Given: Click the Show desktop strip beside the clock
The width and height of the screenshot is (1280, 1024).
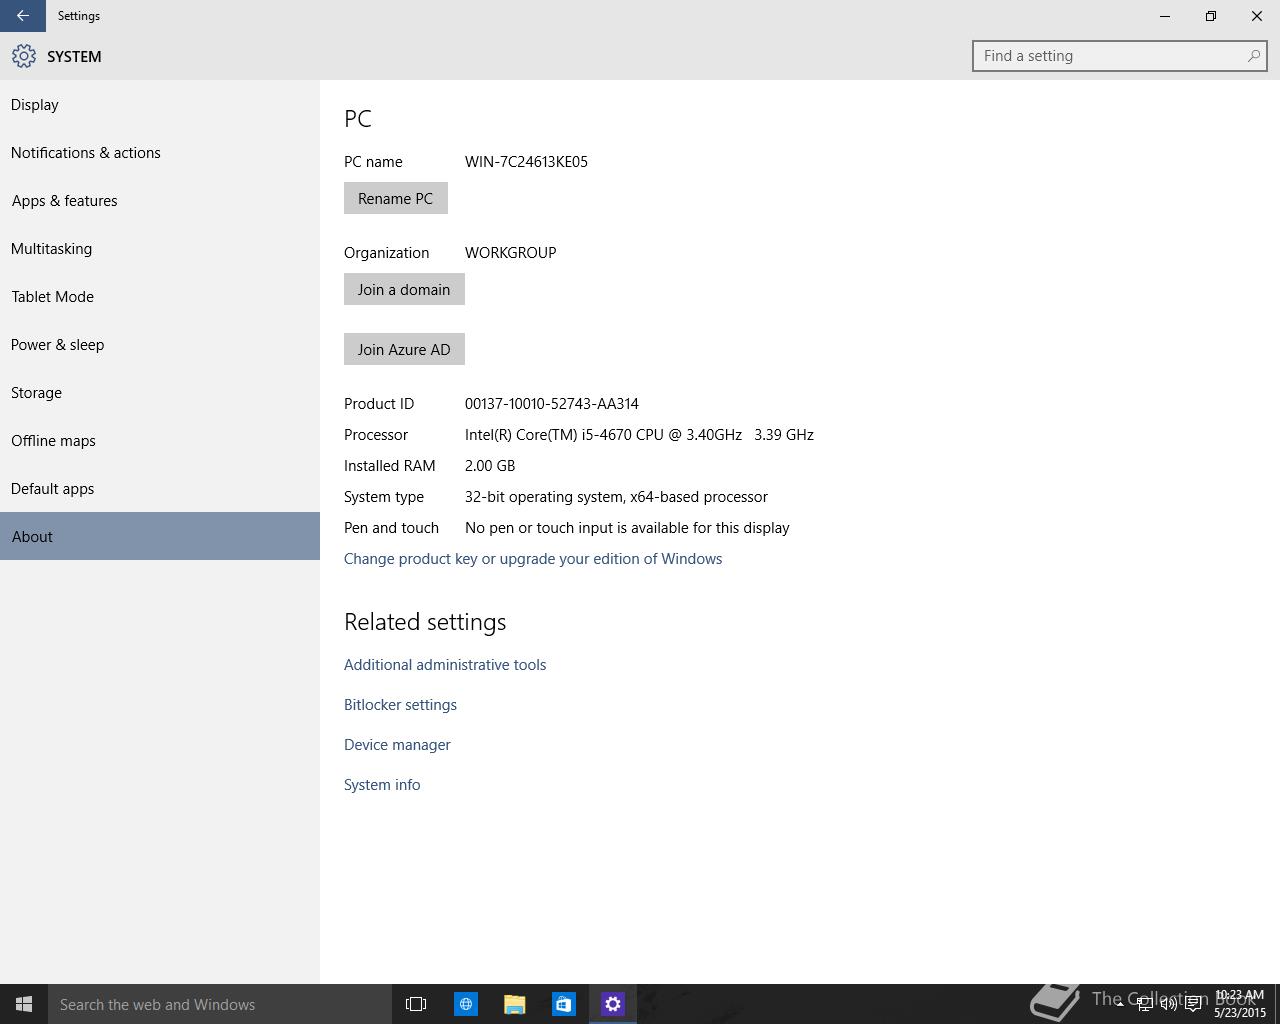Looking at the screenshot, I should [1276, 1004].
